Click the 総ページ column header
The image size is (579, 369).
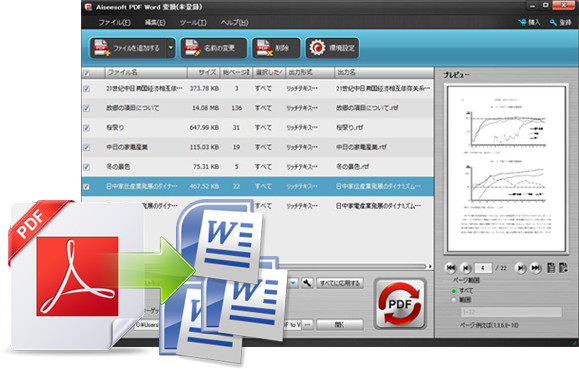pos(236,72)
